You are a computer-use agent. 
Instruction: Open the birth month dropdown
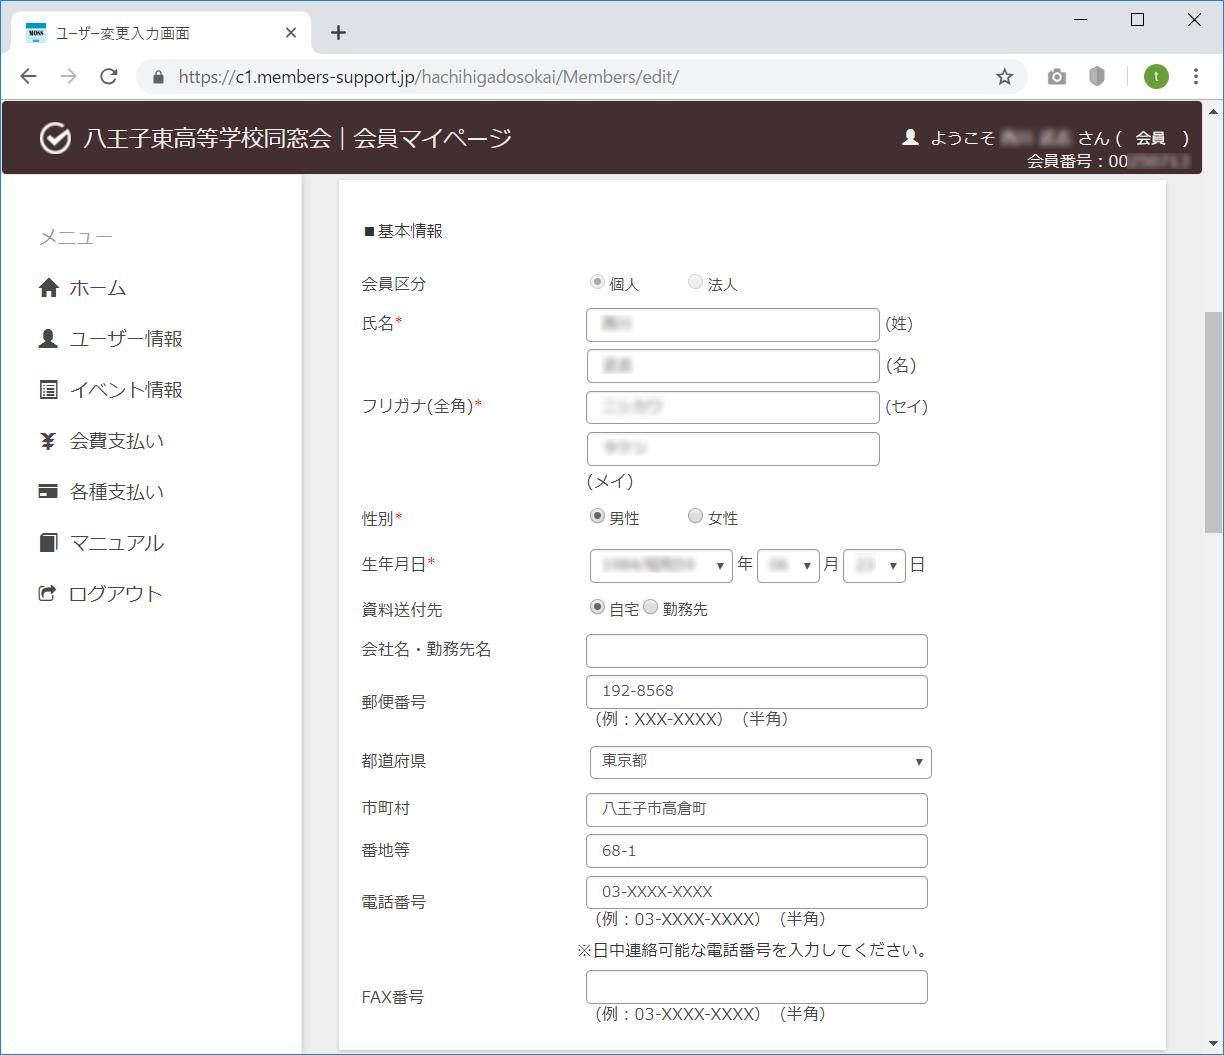(x=788, y=565)
